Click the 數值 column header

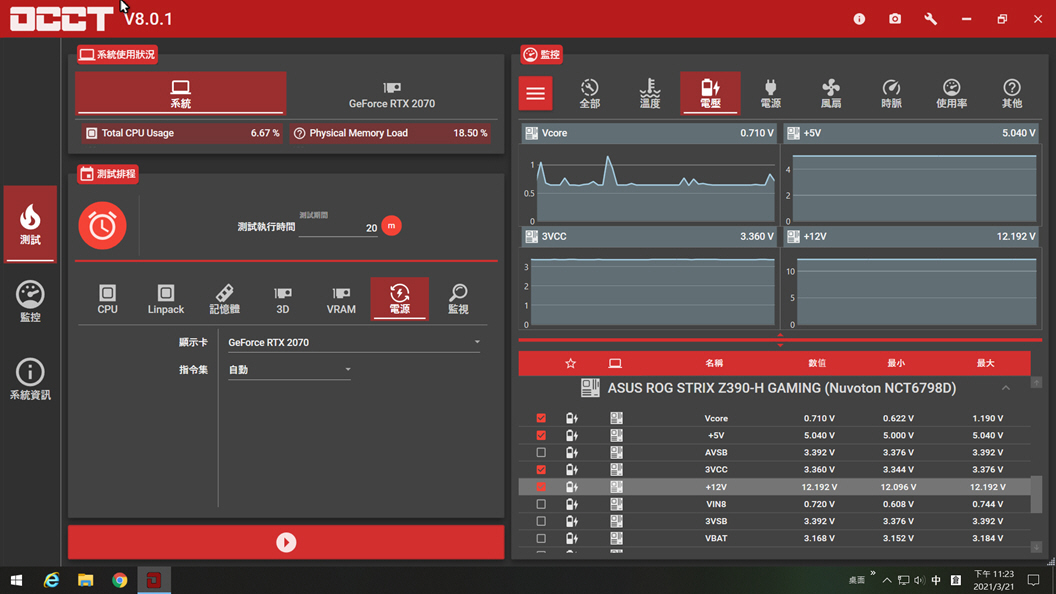pos(817,363)
